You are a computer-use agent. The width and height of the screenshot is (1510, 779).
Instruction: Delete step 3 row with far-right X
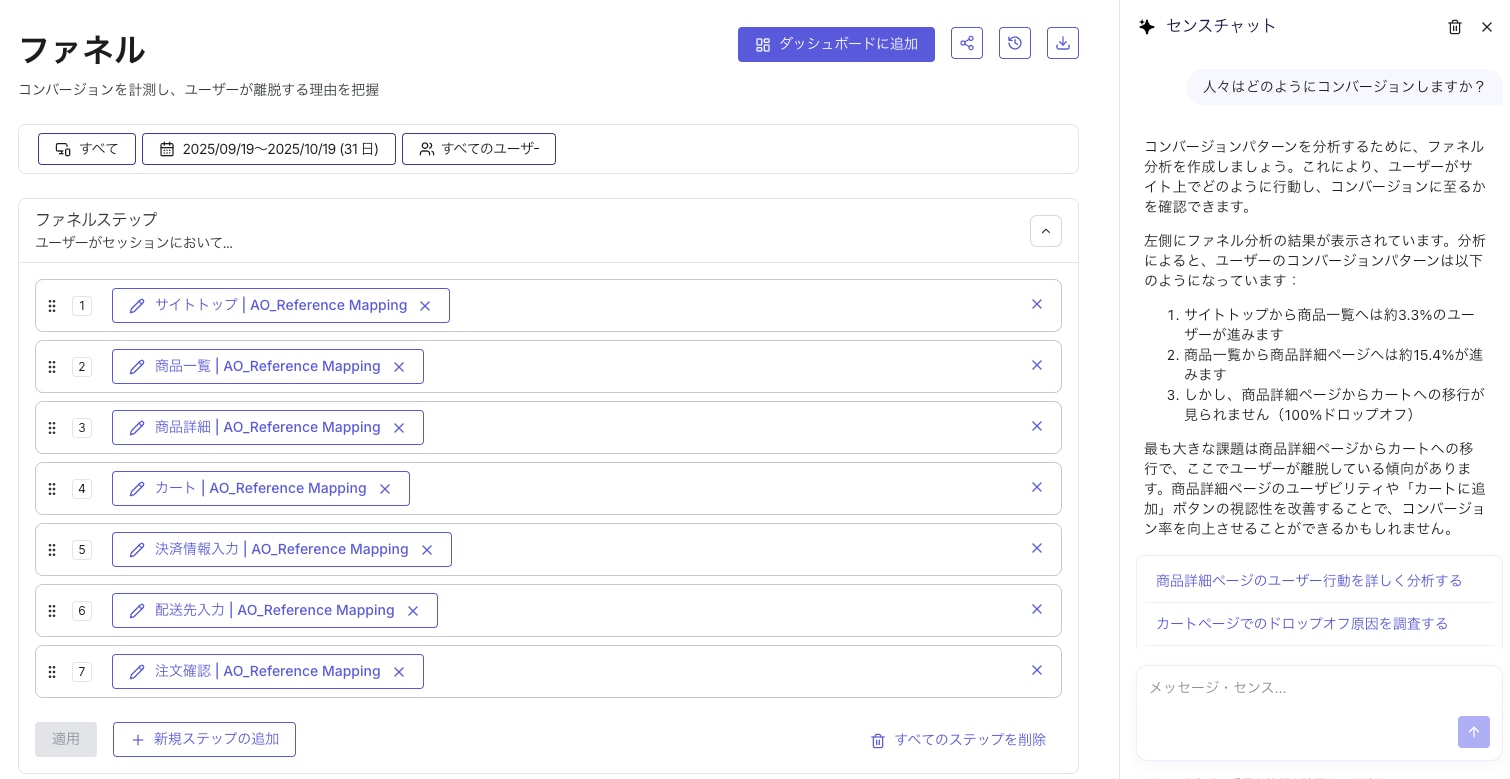[x=1037, y=426]
